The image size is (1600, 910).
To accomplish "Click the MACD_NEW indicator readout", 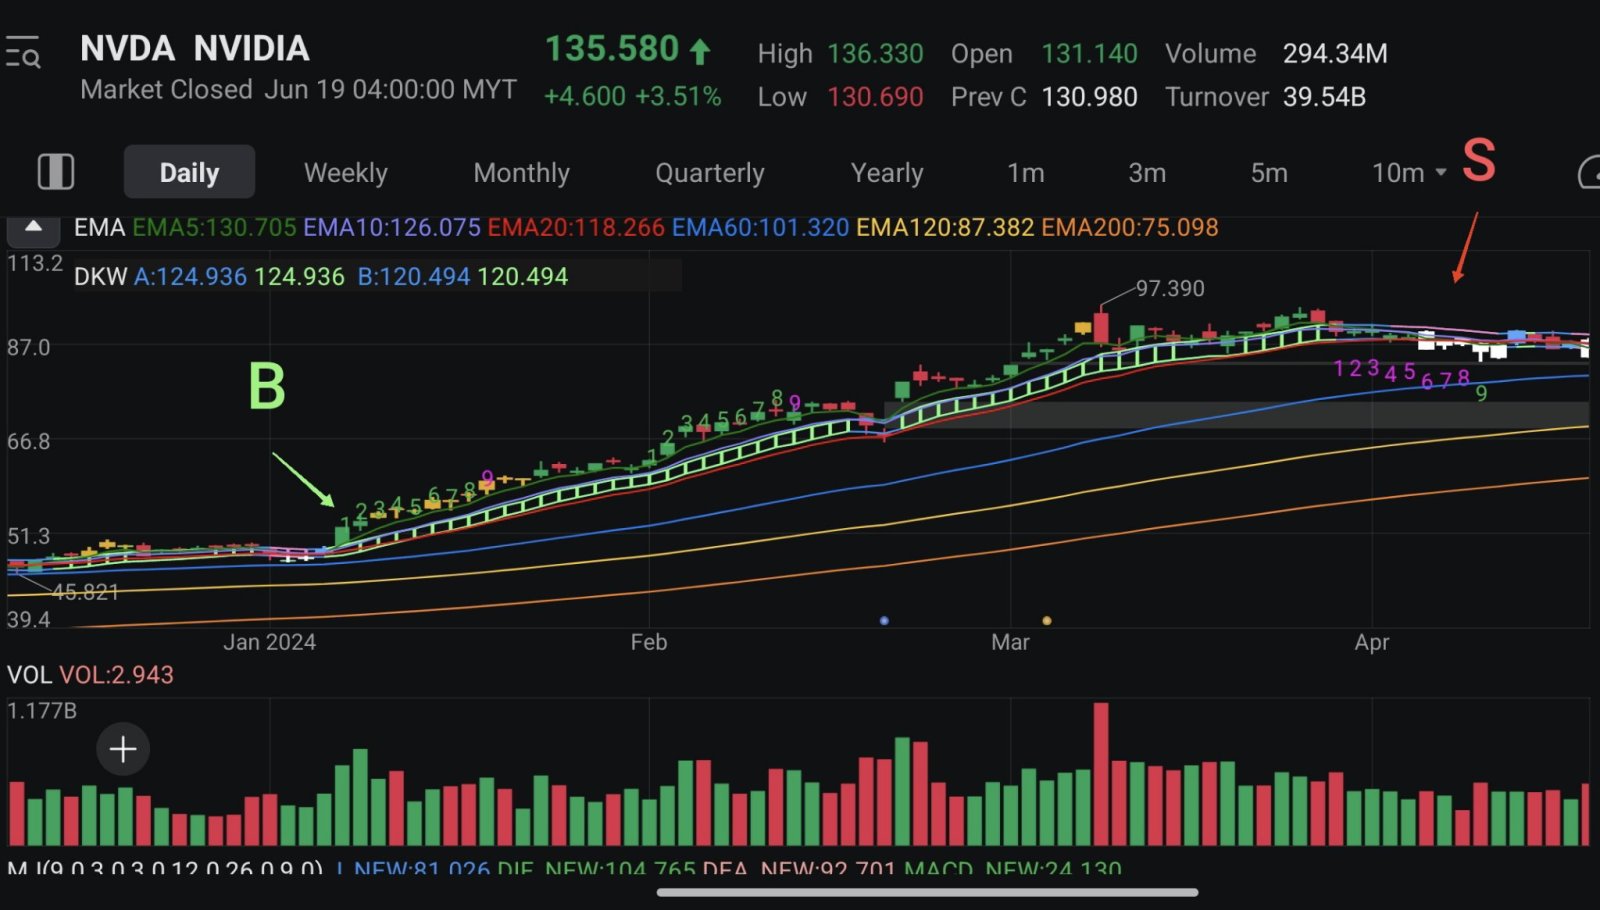I will pyautogui.click(x=1013, y=868).
